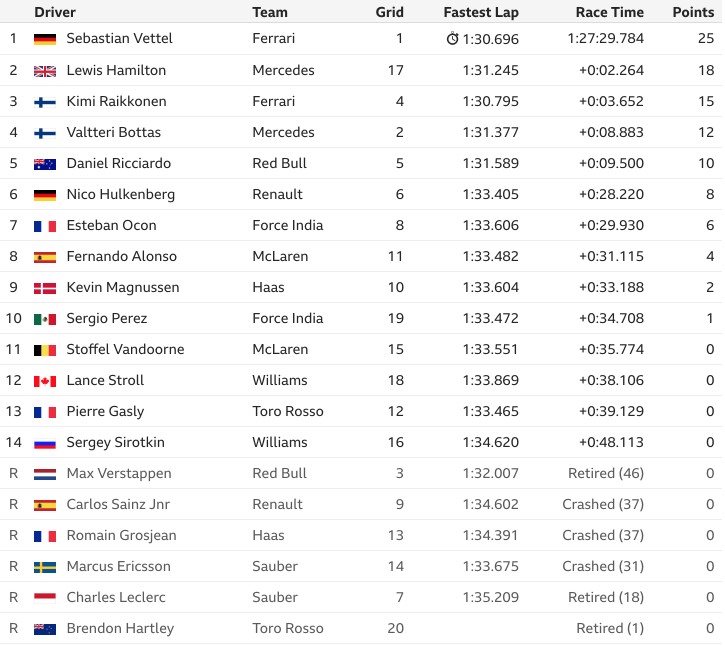Click the Danish flag beside Kevin Magnussen
725x646 pixels.
tap(45, 288)
